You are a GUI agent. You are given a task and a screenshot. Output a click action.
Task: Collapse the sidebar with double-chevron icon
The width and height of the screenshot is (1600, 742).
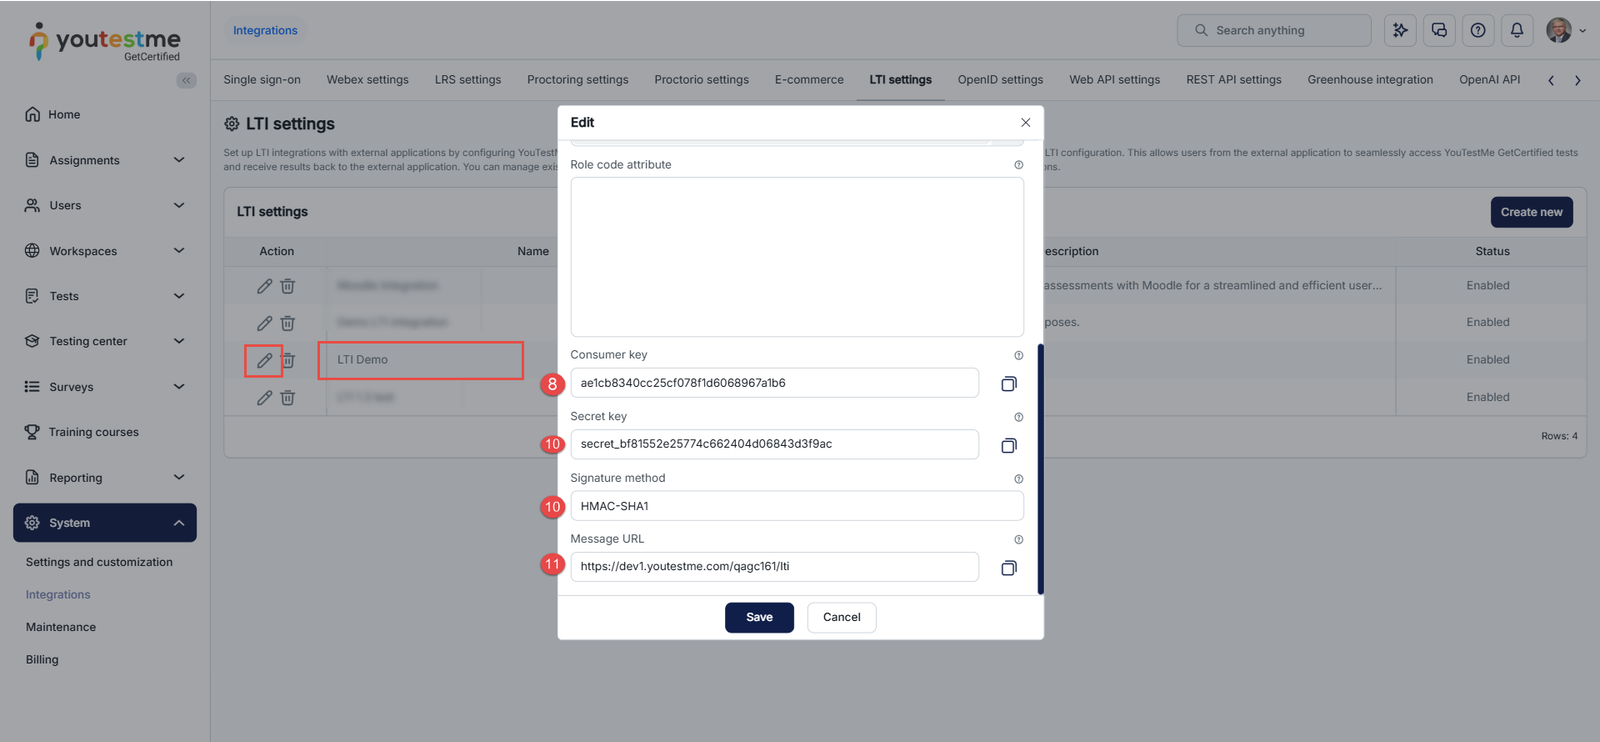tap(186, 80)
